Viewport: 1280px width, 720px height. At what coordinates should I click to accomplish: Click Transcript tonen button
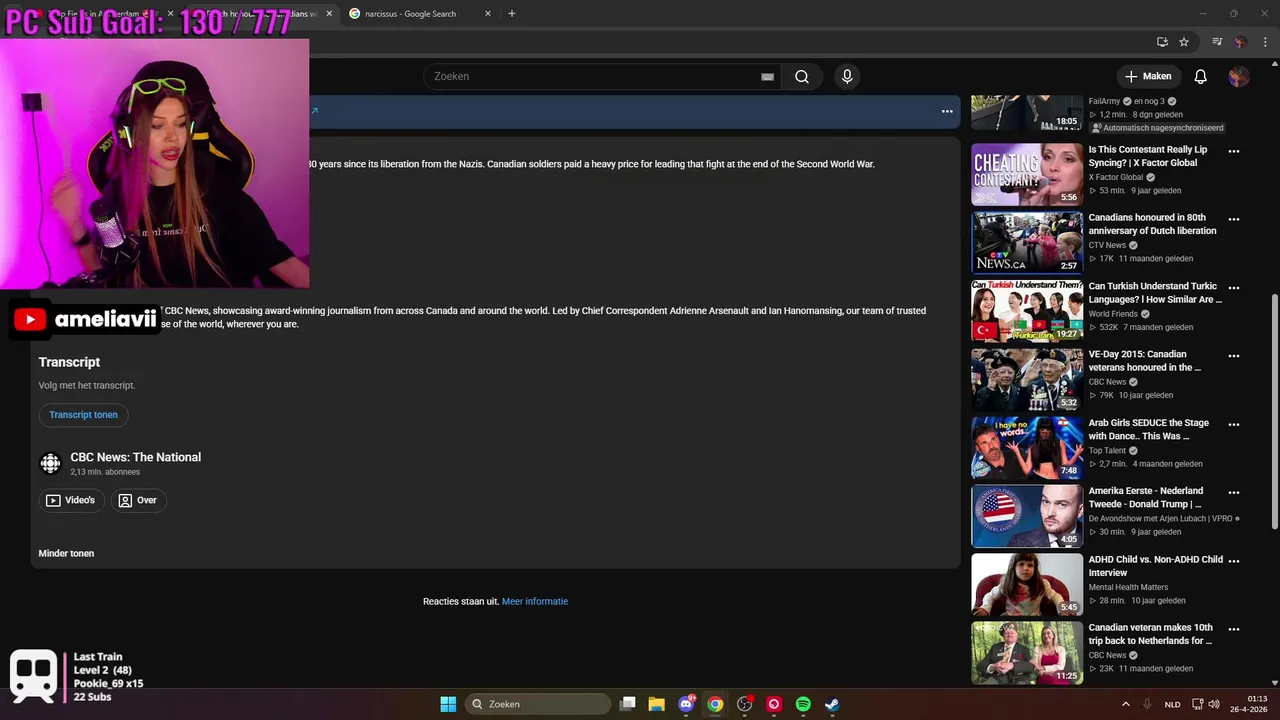[83, 415]
